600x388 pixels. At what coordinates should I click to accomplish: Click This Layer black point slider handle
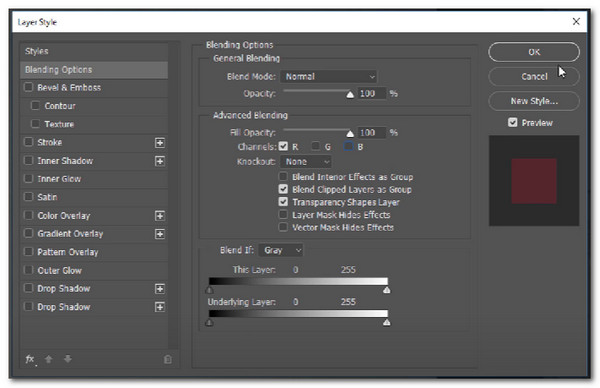(x=209, y=290)
